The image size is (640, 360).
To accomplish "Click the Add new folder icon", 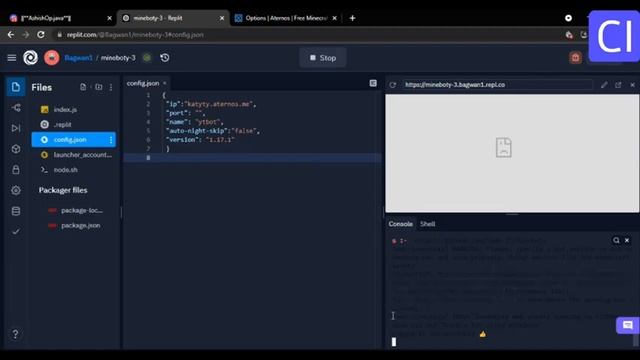I will 98,87.
